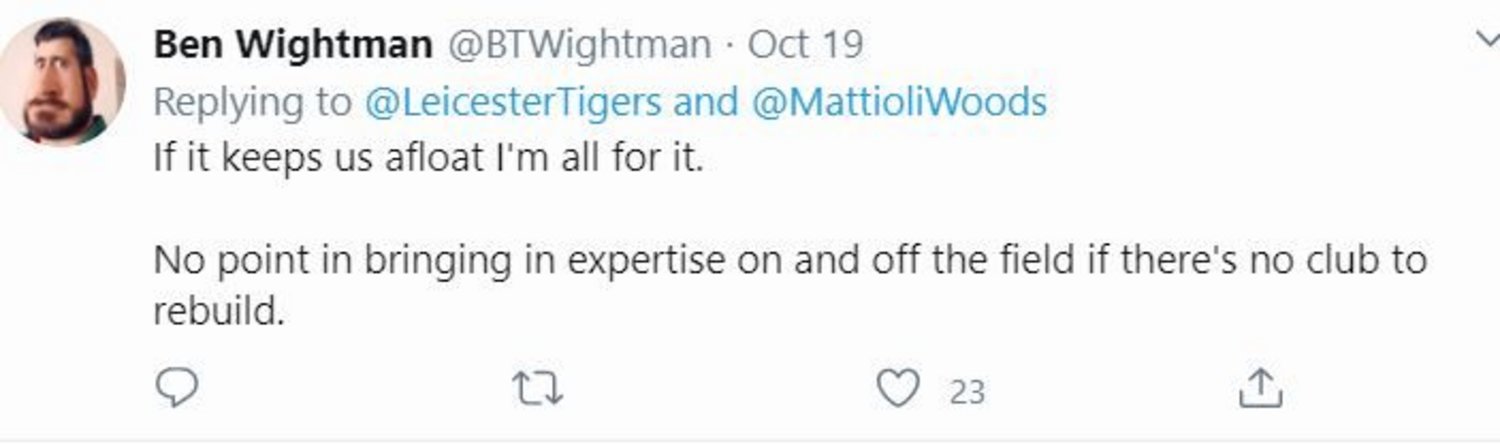Open the share tweet icon

tap(1260, 388)
